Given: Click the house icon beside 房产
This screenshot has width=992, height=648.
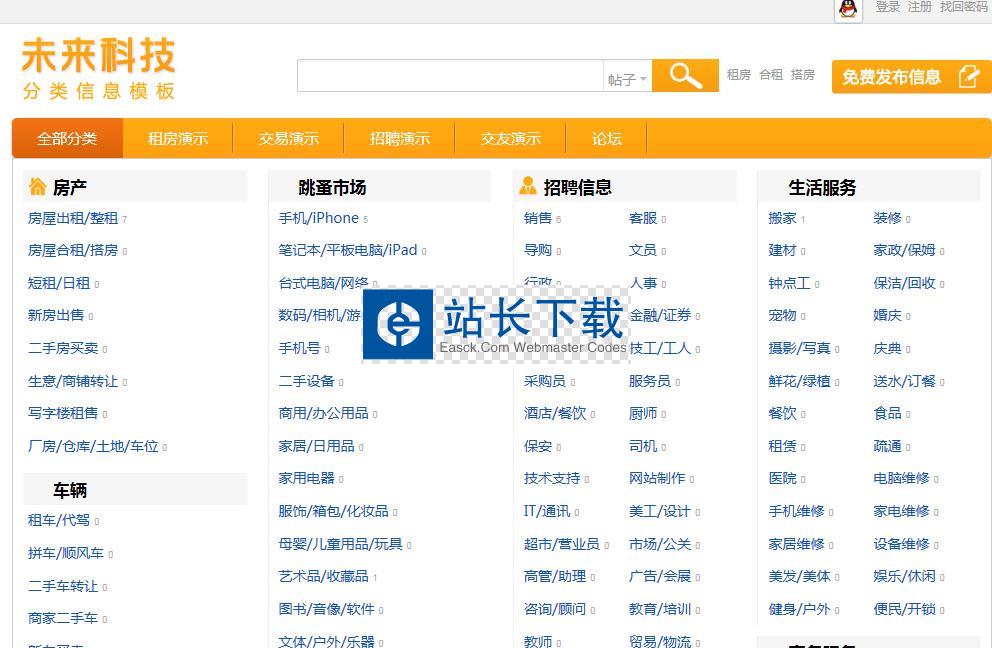Looking at the screenshot, I should pyautogui.click(x=38, y=187).
